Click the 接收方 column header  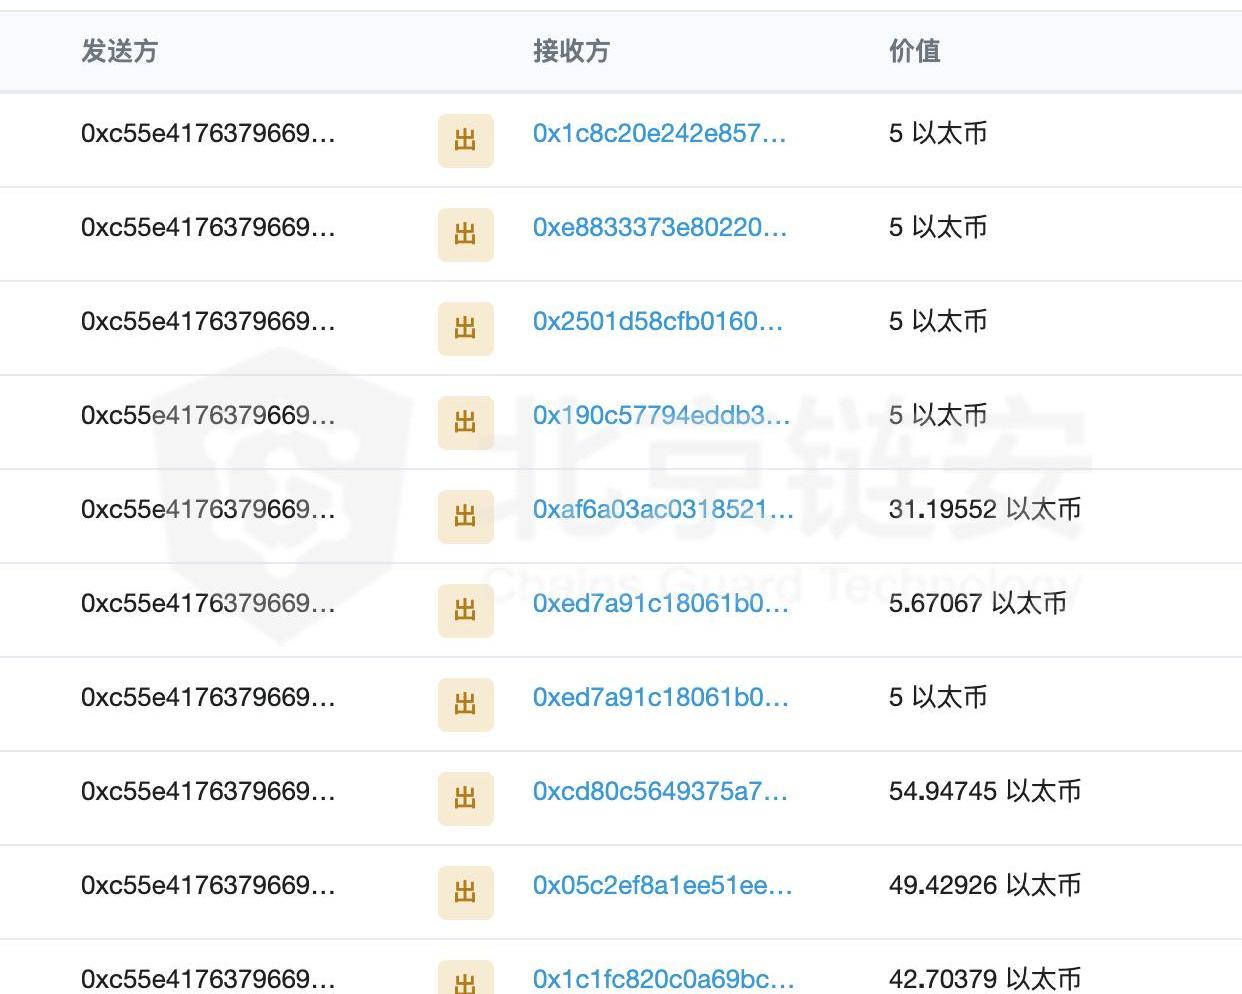pyautogui.click(x=571, y=51)
